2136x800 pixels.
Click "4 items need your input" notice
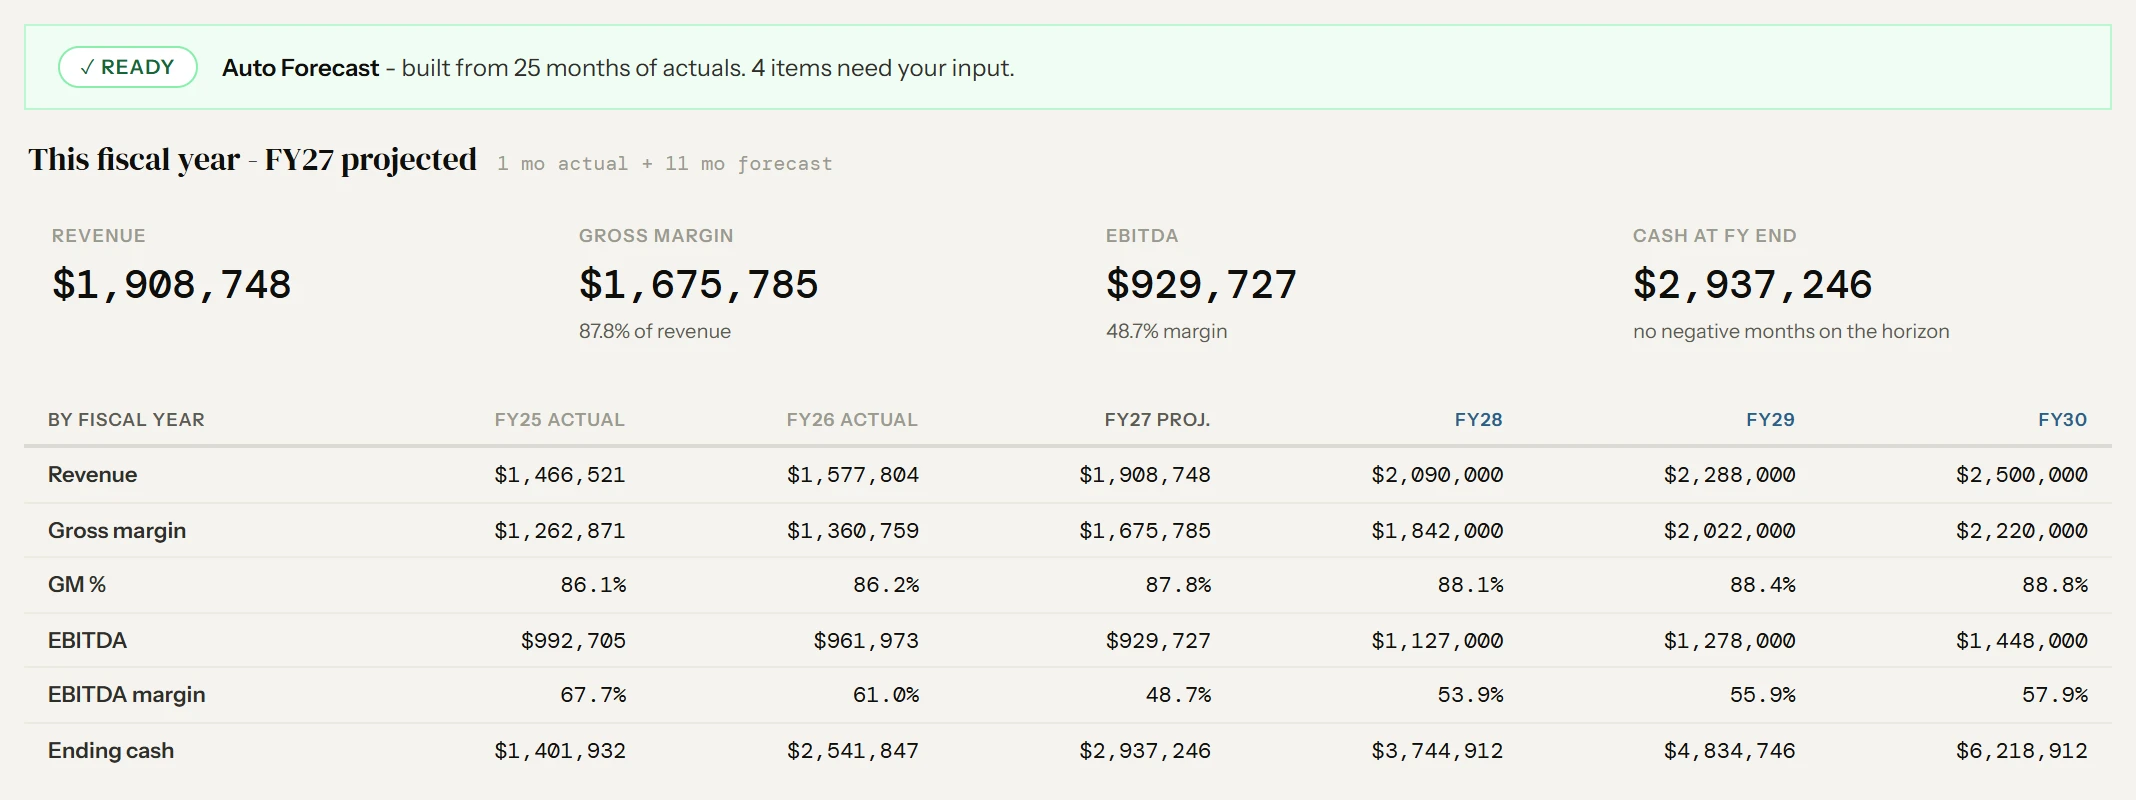[883, 68]
